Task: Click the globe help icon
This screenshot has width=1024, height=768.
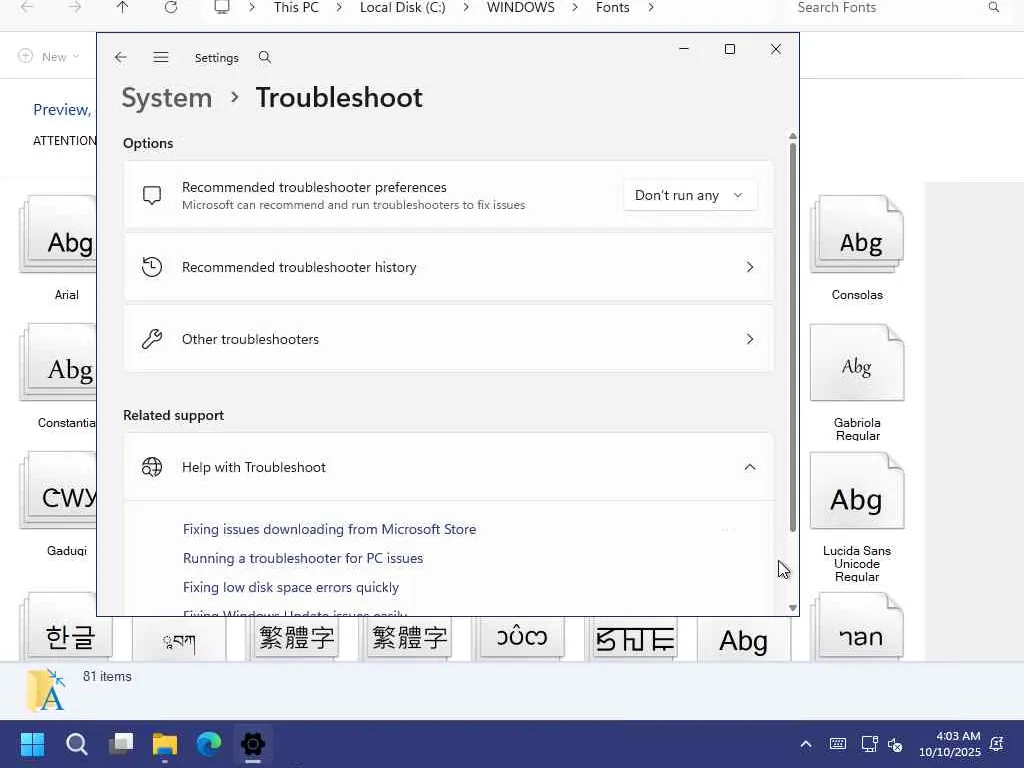Action: tap(152, 467)
